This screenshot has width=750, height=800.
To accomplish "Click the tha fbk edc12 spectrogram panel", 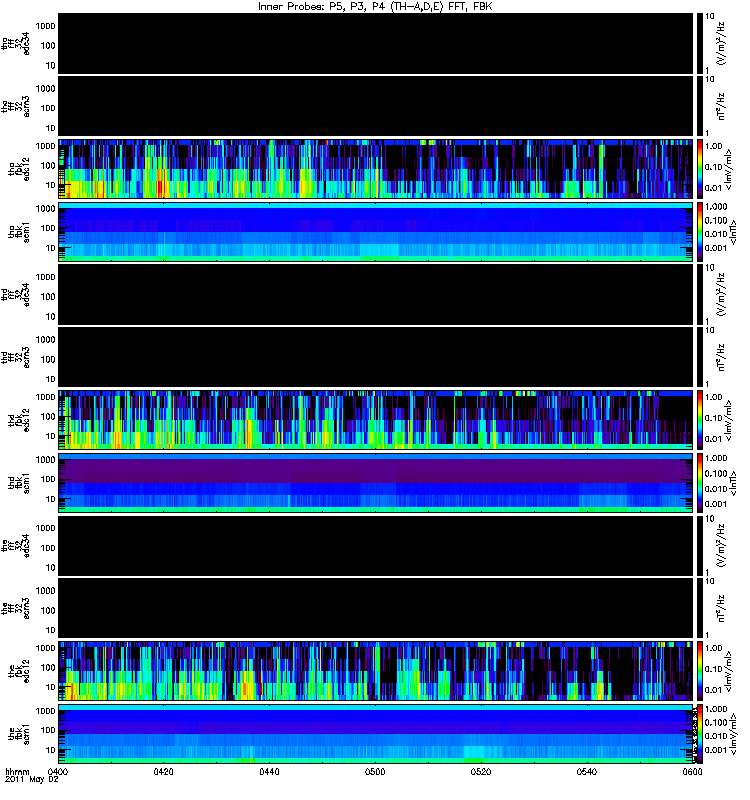I will tap(376, 169).
